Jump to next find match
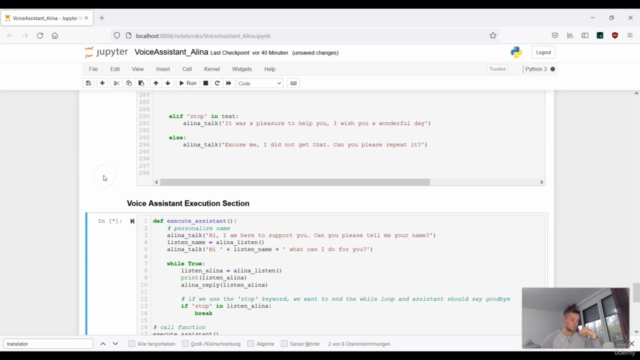640x360 pixels. click(x=116, y=344)
